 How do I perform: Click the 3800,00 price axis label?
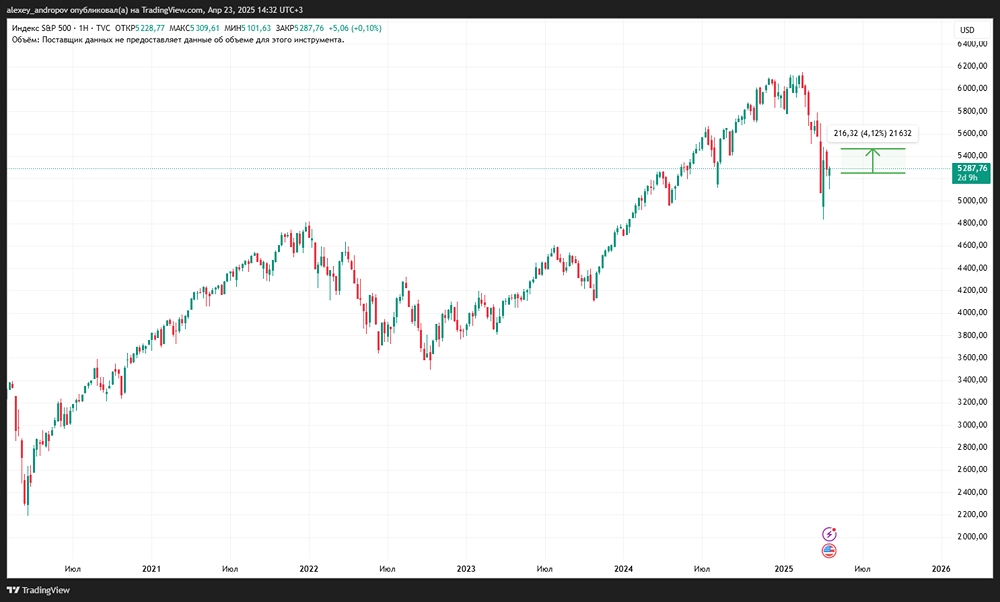pos(972,335)
